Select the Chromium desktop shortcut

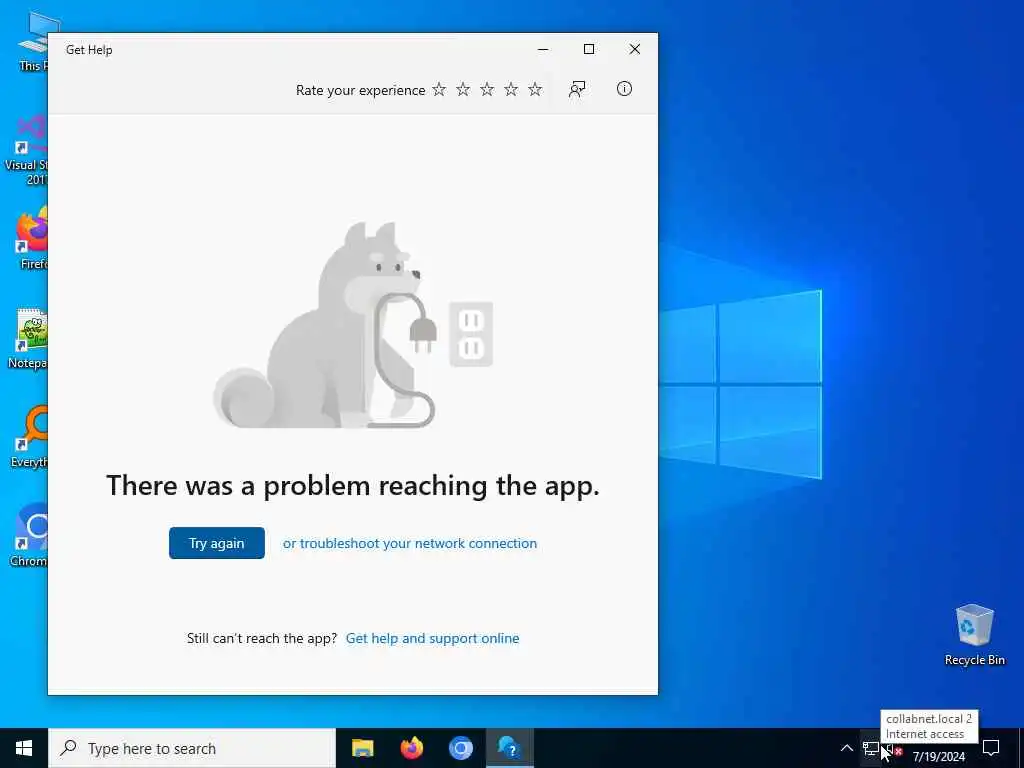click(28, 535)
